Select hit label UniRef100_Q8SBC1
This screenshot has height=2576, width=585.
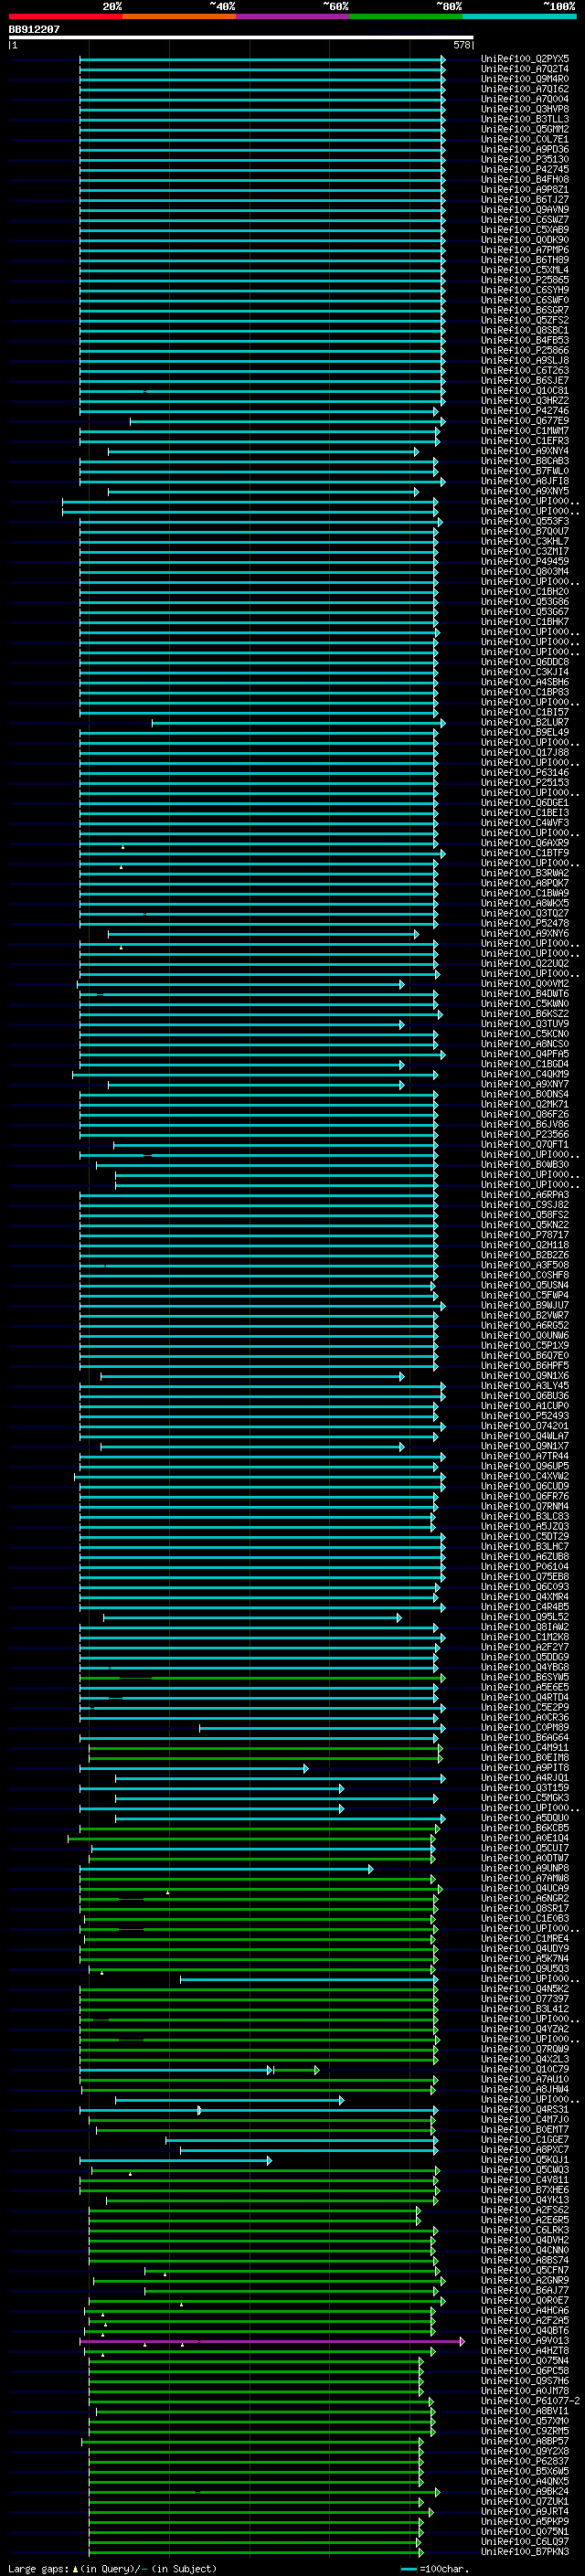point(525,331)
